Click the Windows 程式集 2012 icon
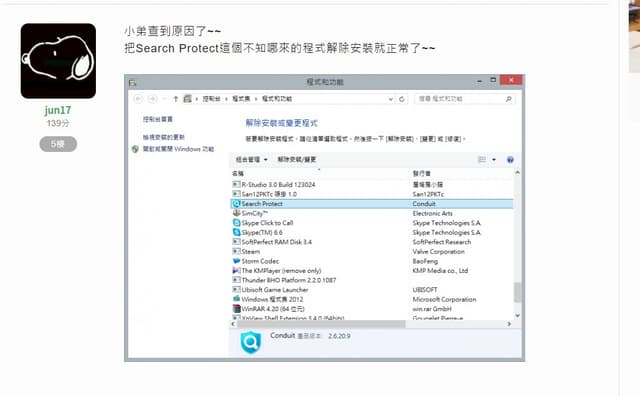640x396 pixels. [236, 299]
